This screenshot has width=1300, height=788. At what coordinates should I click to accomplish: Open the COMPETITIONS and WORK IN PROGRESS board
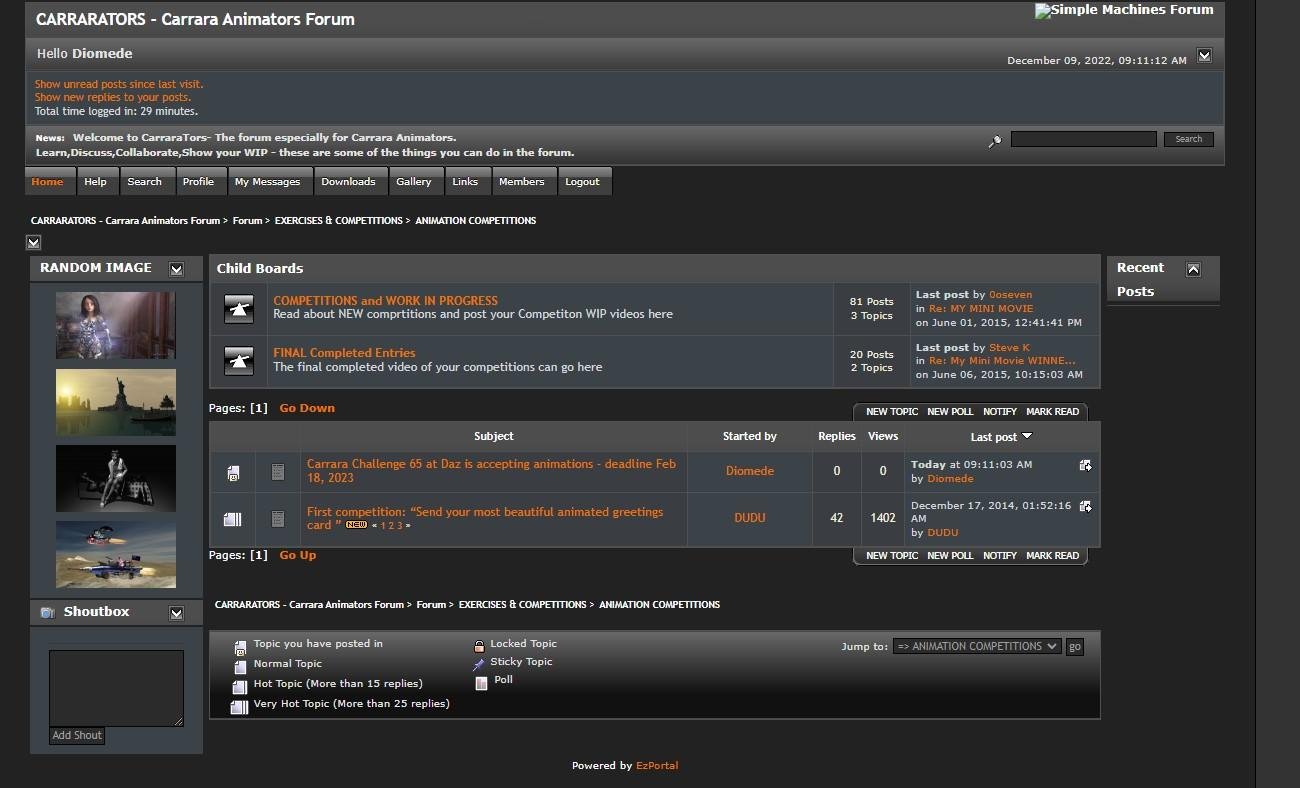pos(385,300)
